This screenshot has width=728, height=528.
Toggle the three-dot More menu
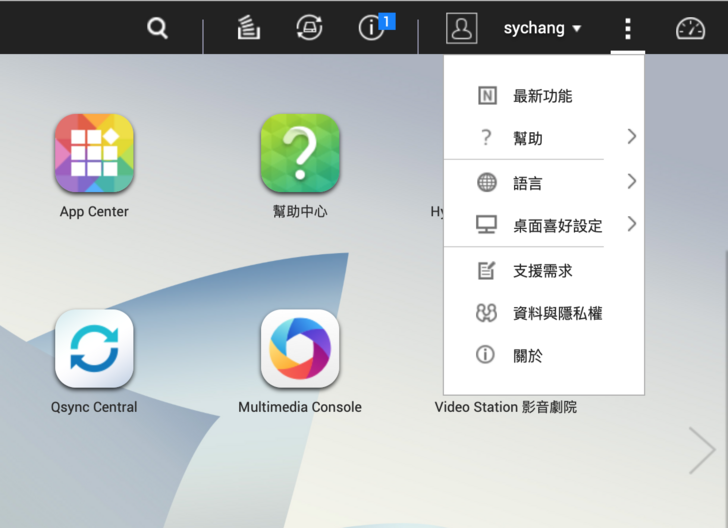pos(628,29)
